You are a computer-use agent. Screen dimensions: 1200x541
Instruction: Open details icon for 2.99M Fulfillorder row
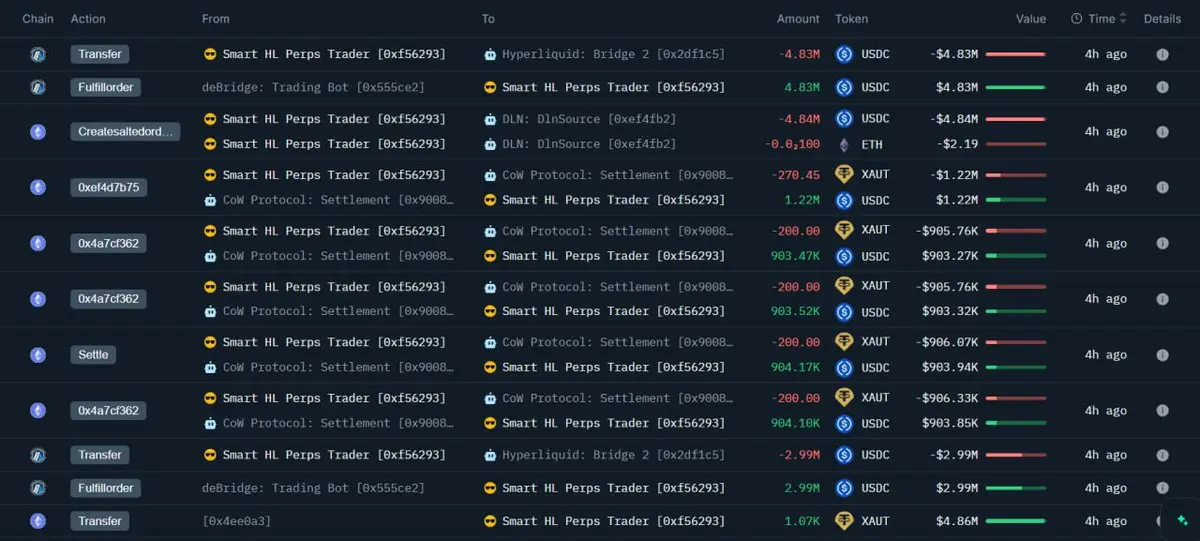(x=1162, y=488)
